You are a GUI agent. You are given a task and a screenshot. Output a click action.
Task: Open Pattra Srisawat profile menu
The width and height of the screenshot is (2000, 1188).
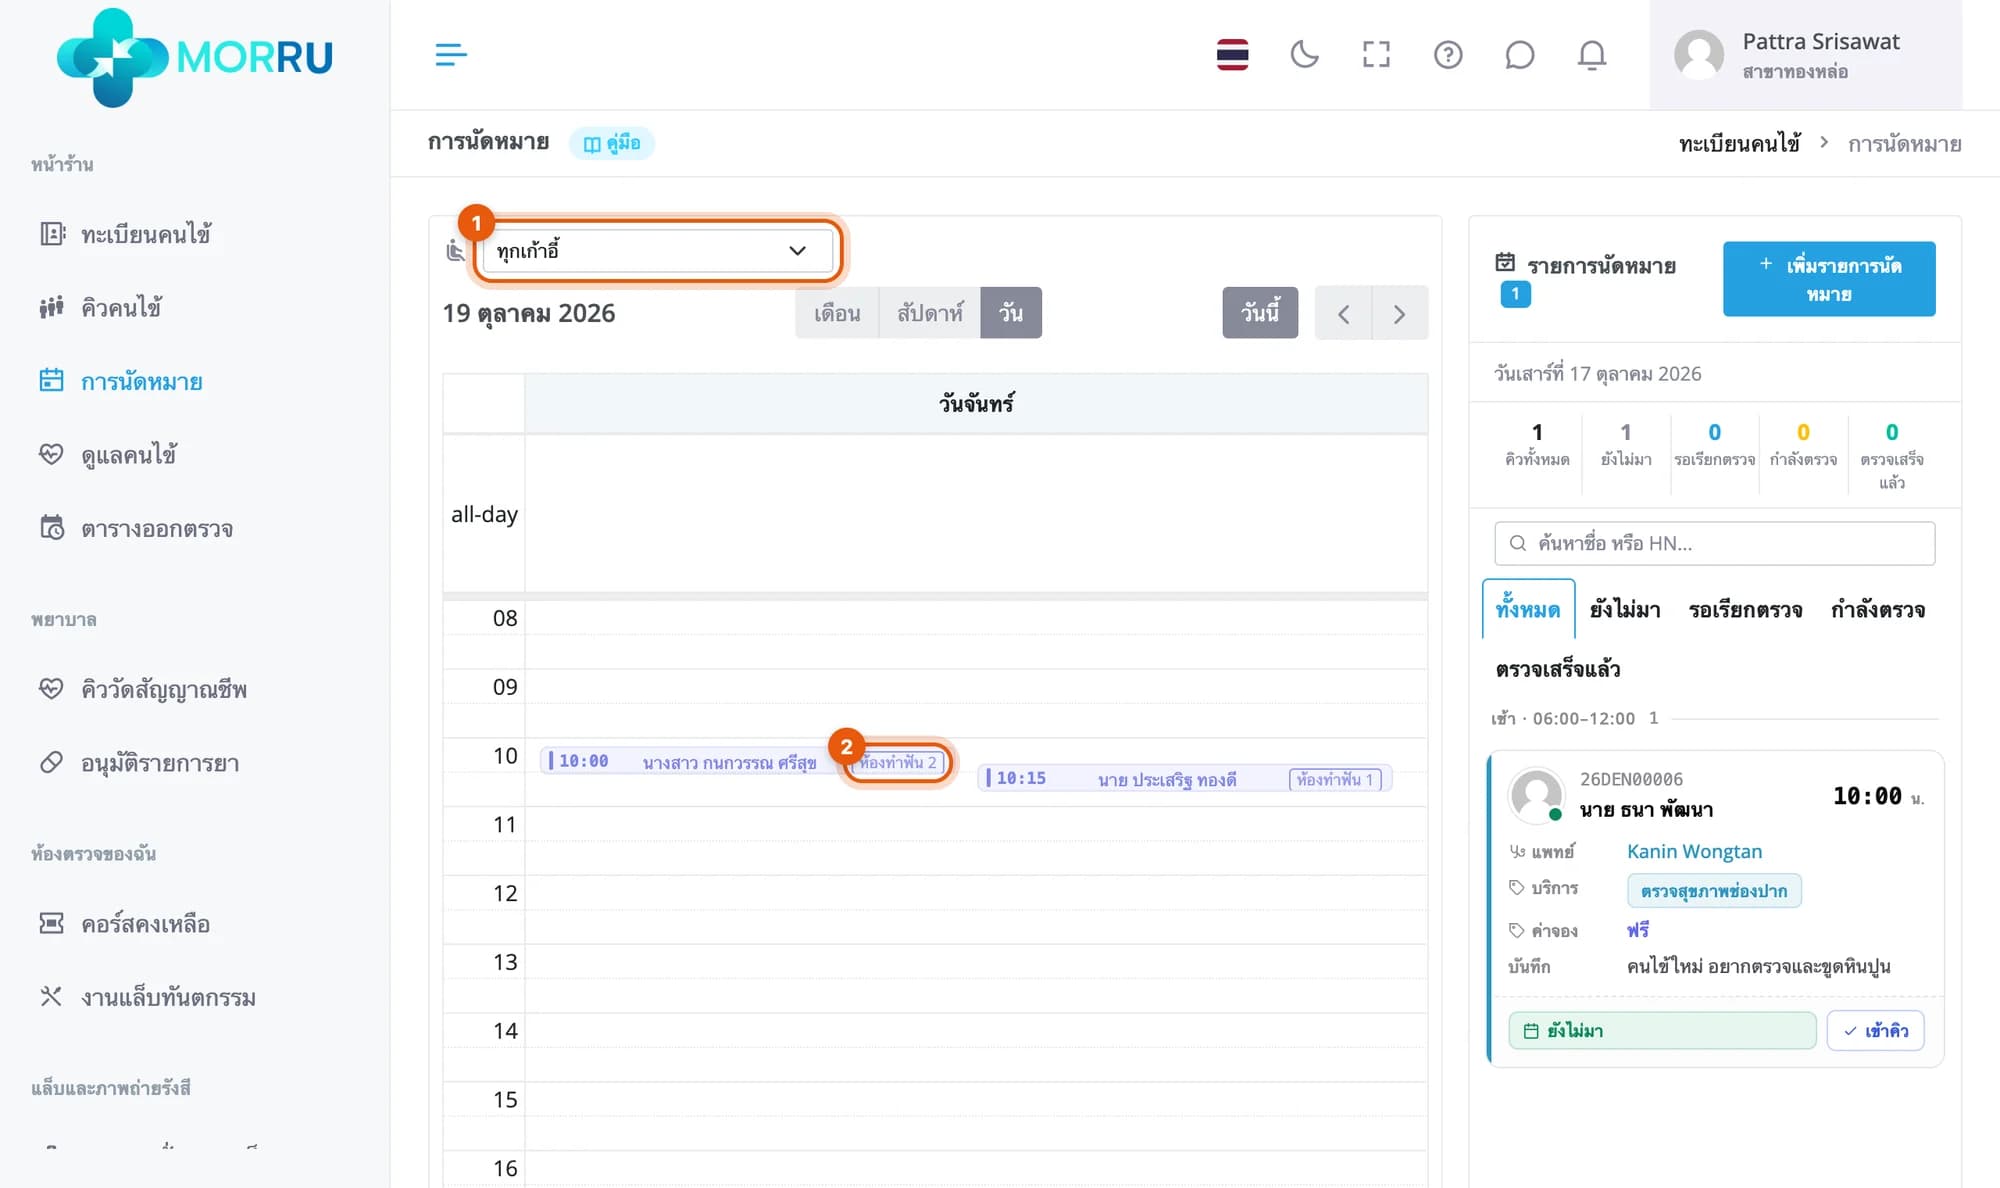pos(1805,55)
